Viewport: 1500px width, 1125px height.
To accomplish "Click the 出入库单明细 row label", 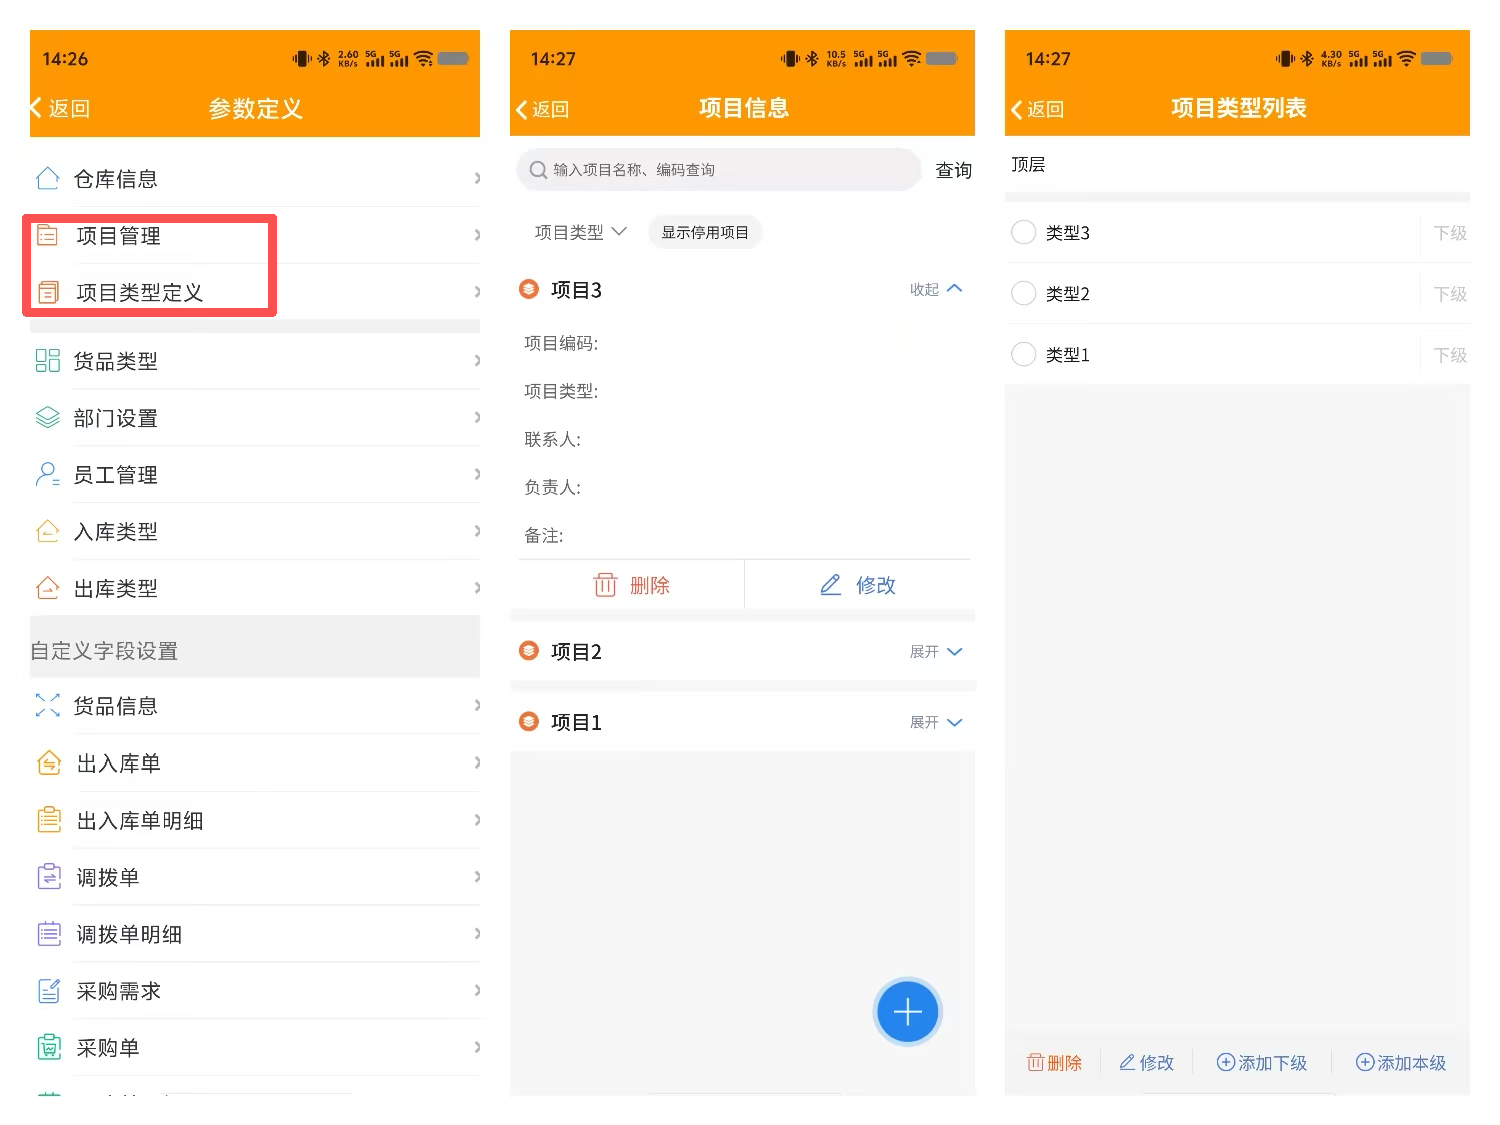I will (x=140, y=821).
